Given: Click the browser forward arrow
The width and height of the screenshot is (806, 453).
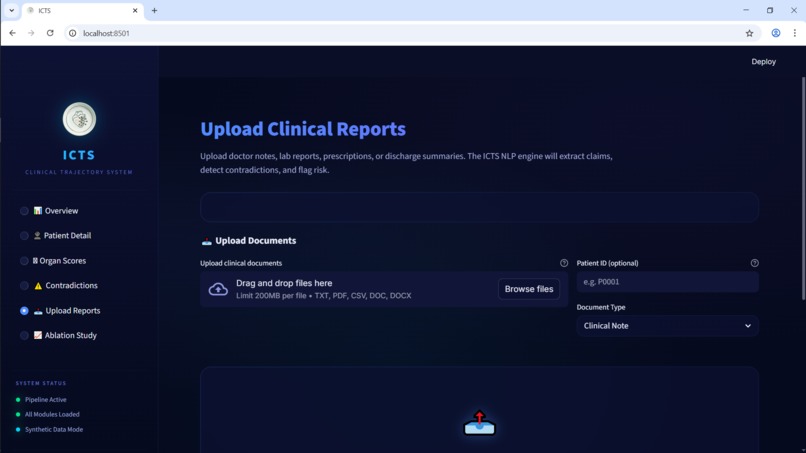Looking at the screenshot, I should tap(31, 33).
